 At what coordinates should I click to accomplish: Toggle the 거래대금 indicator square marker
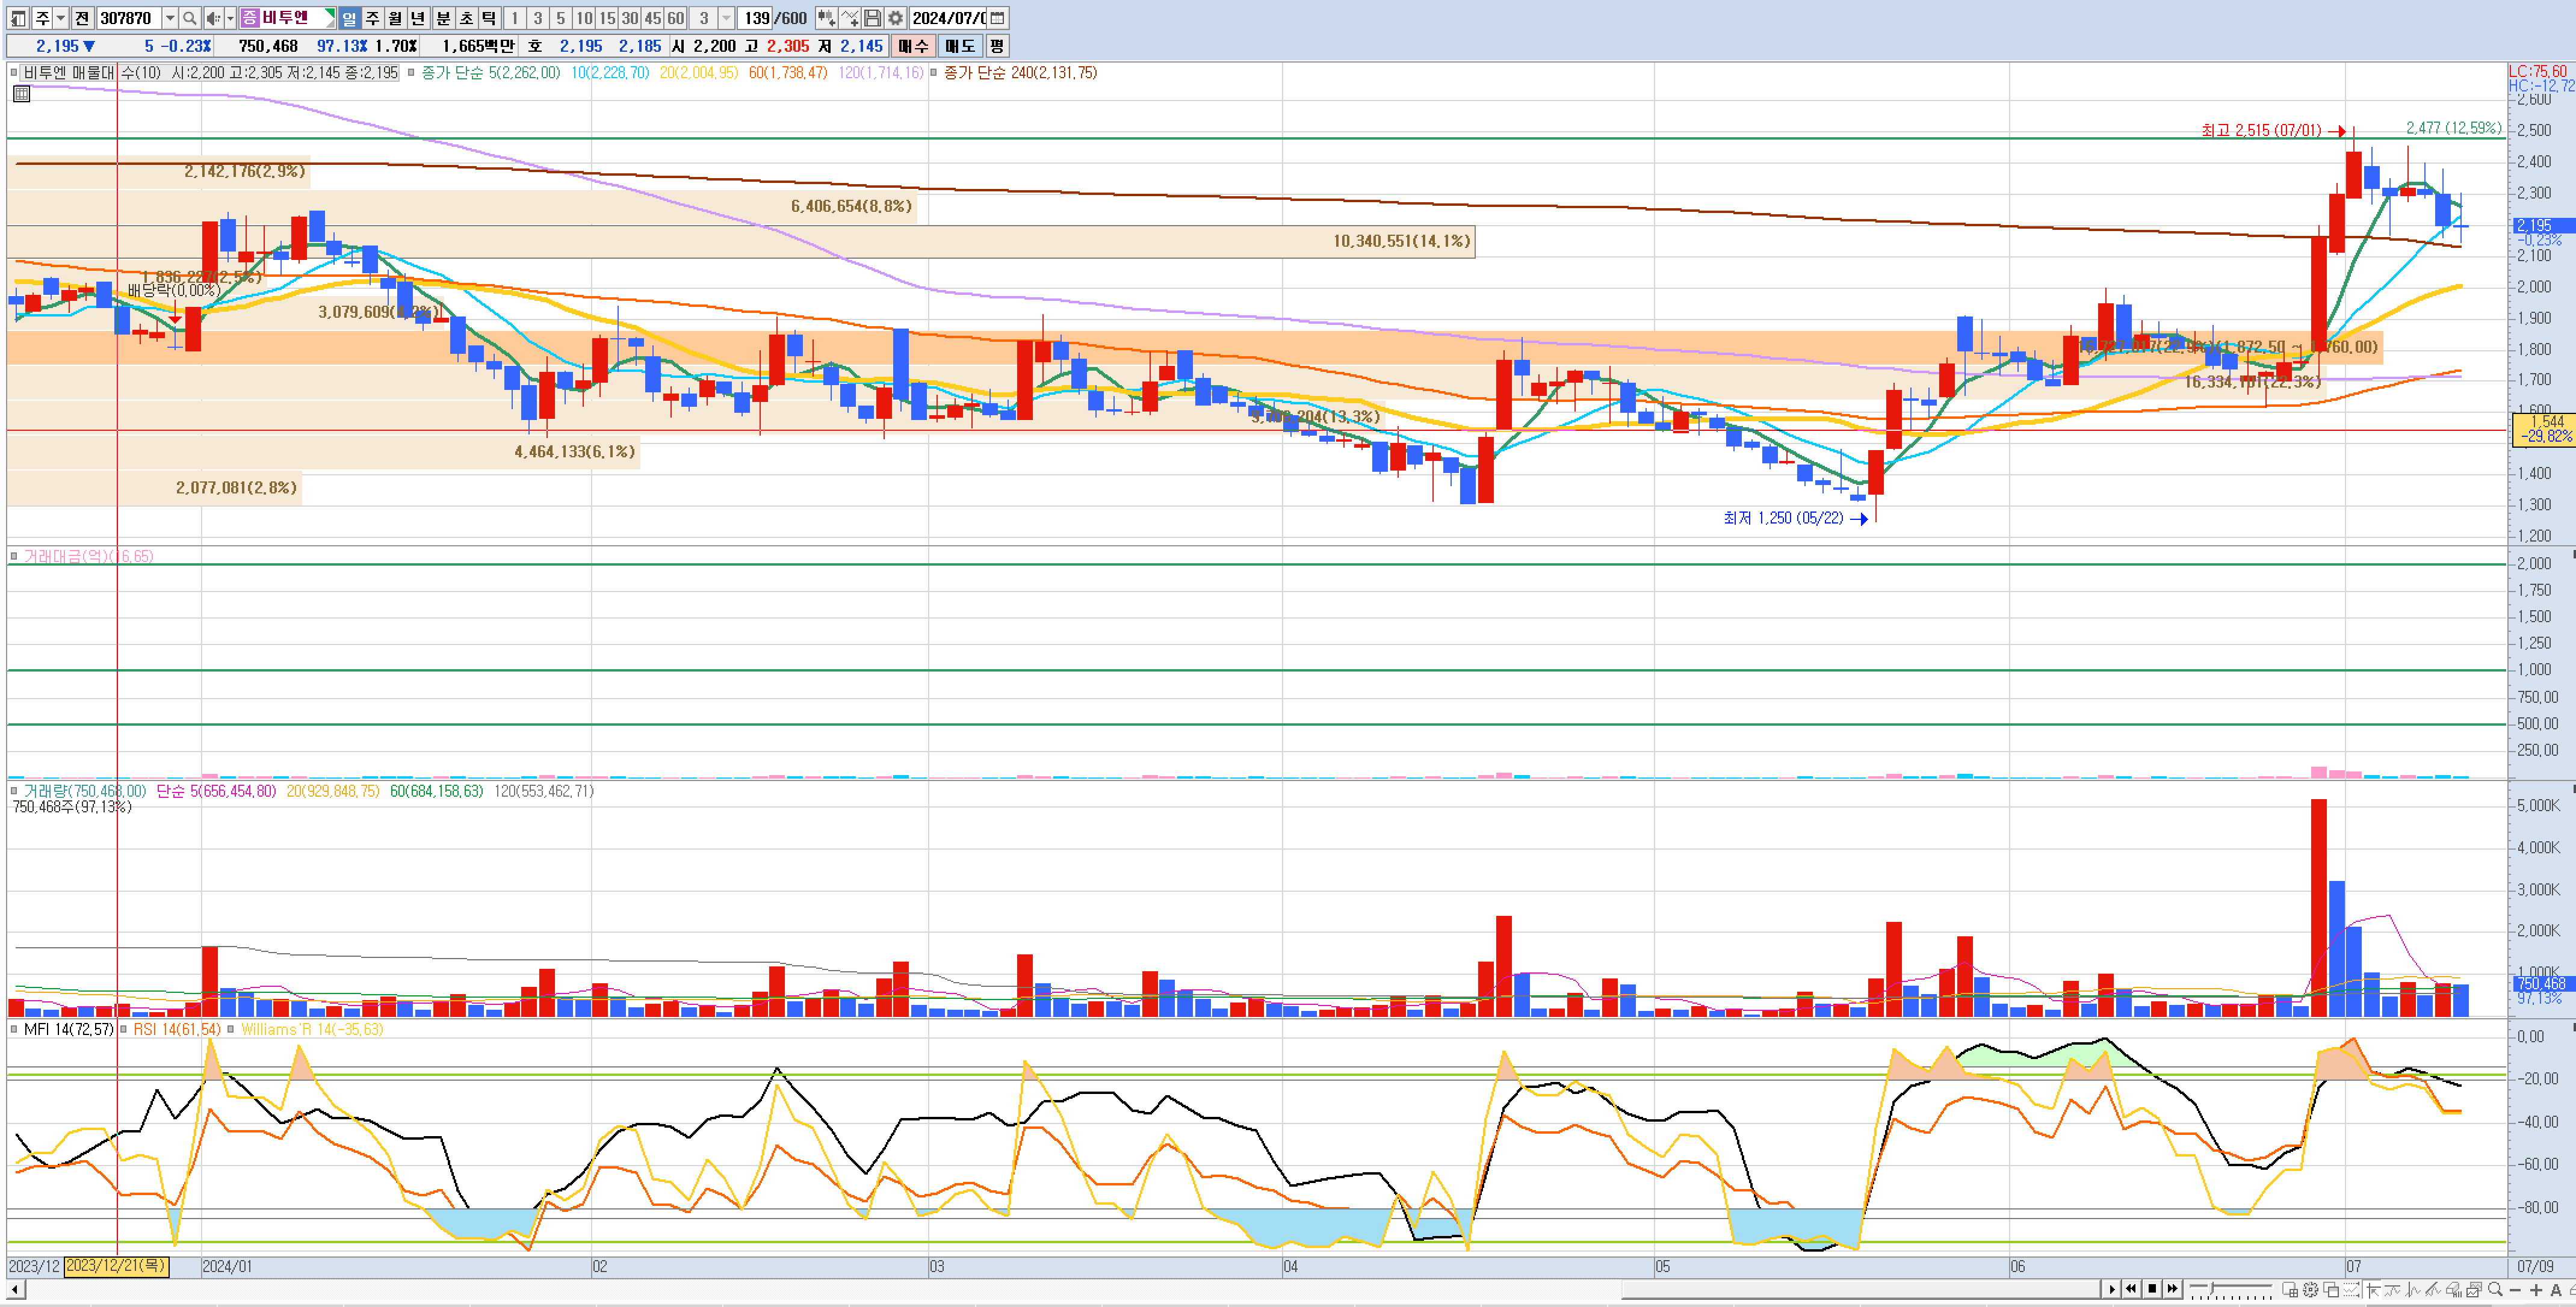point(14,556)
